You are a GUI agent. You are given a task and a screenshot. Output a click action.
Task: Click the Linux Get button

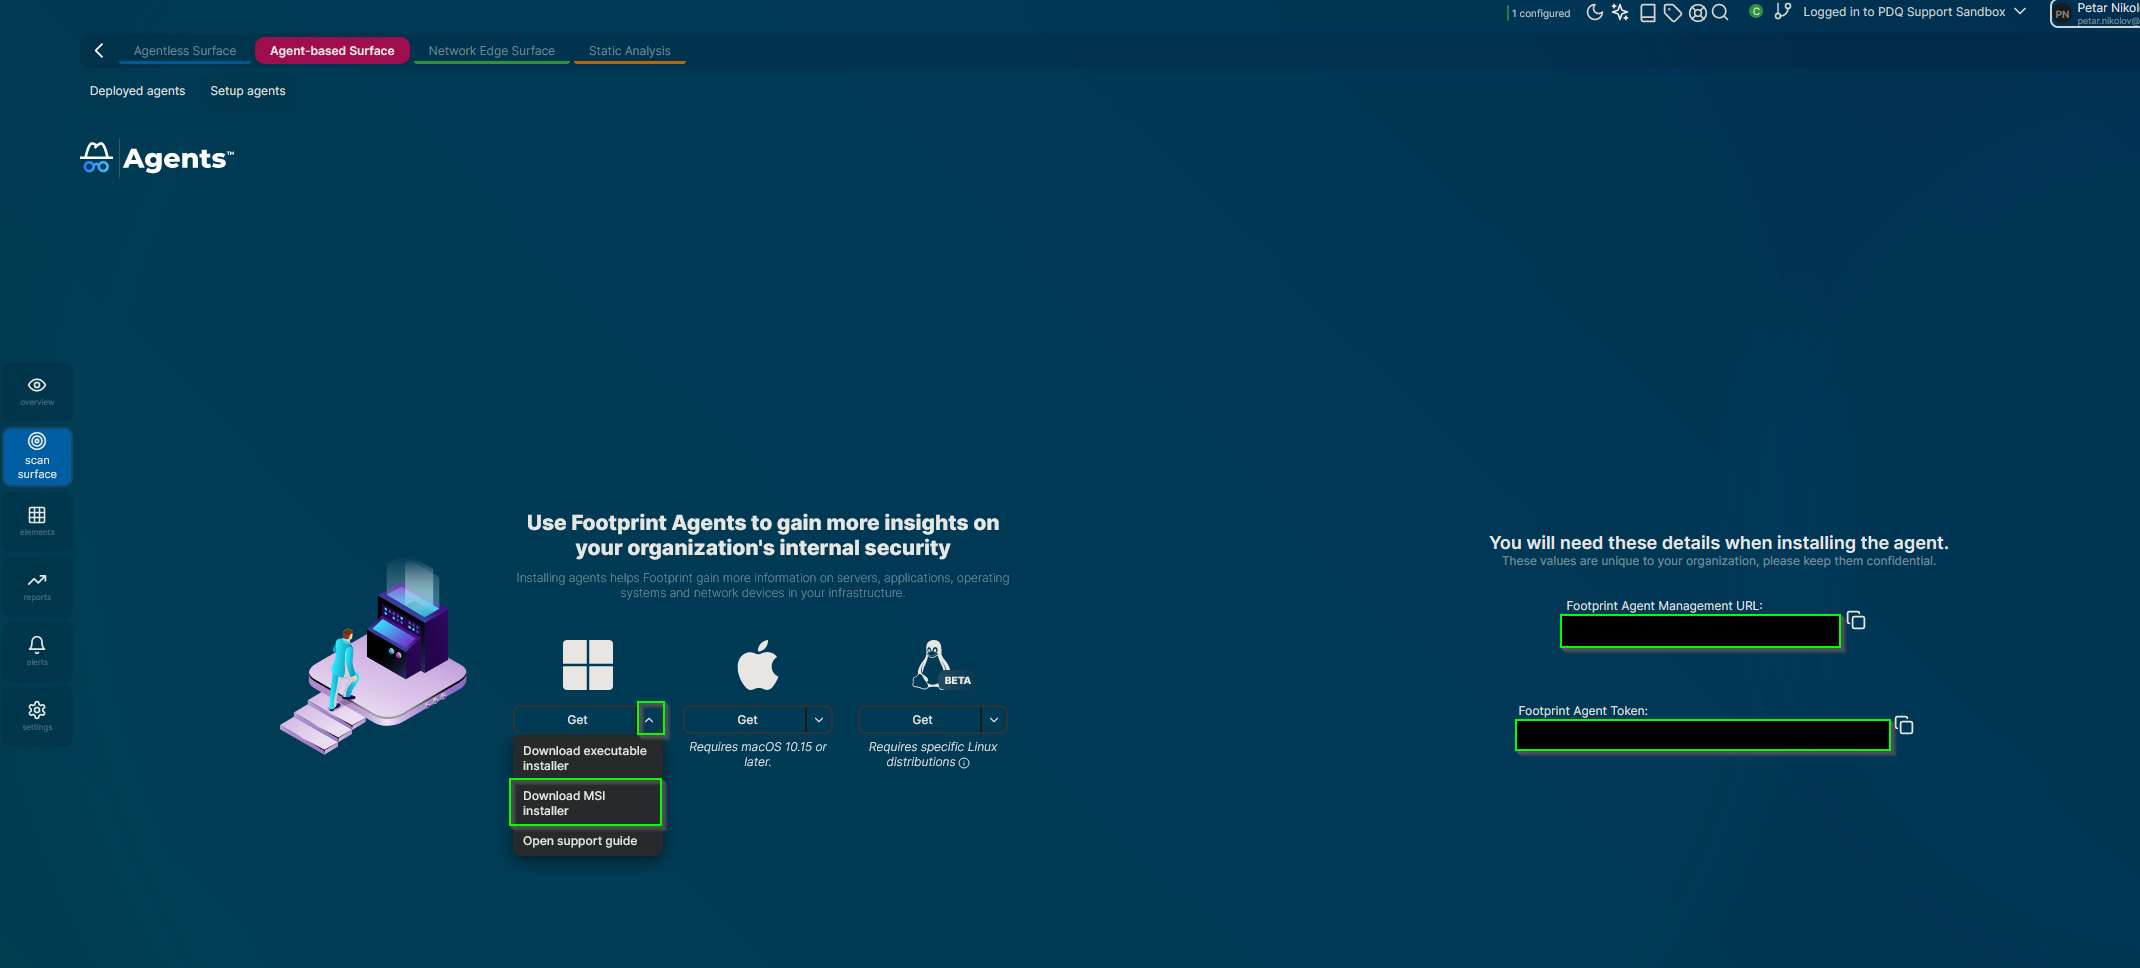pos(921,719)
